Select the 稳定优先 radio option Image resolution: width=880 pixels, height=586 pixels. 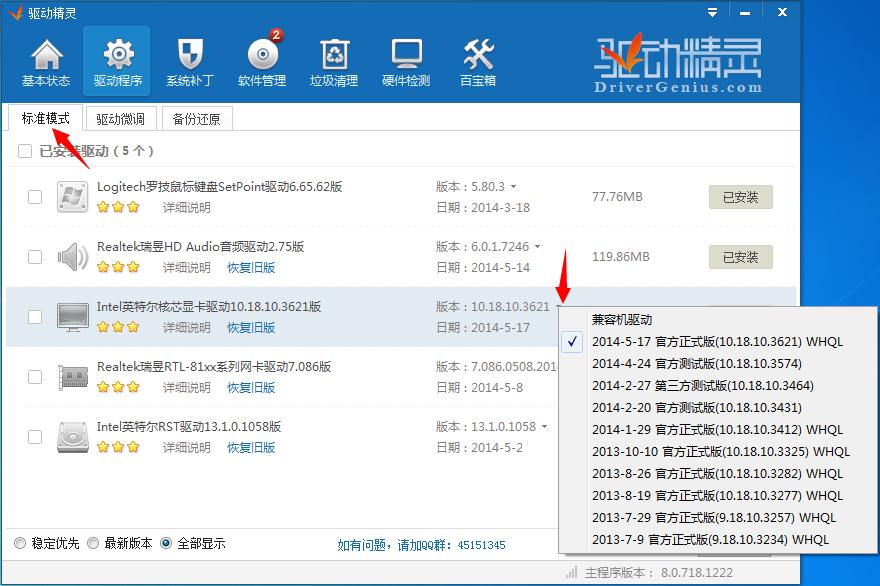20,544
